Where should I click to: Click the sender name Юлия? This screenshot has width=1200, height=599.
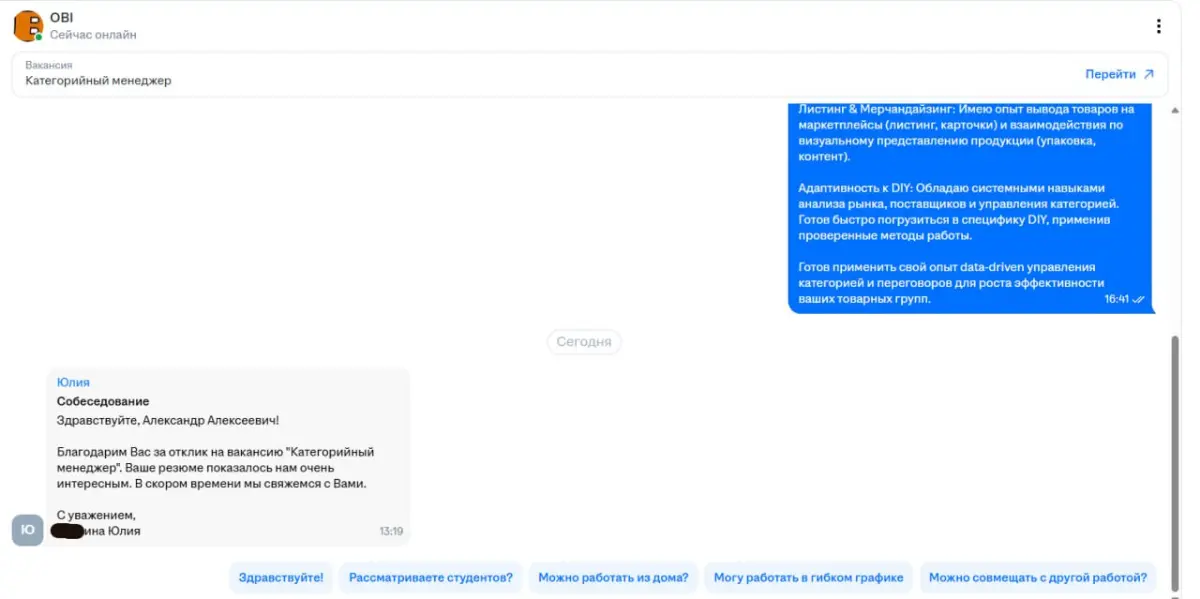(73, 382)
